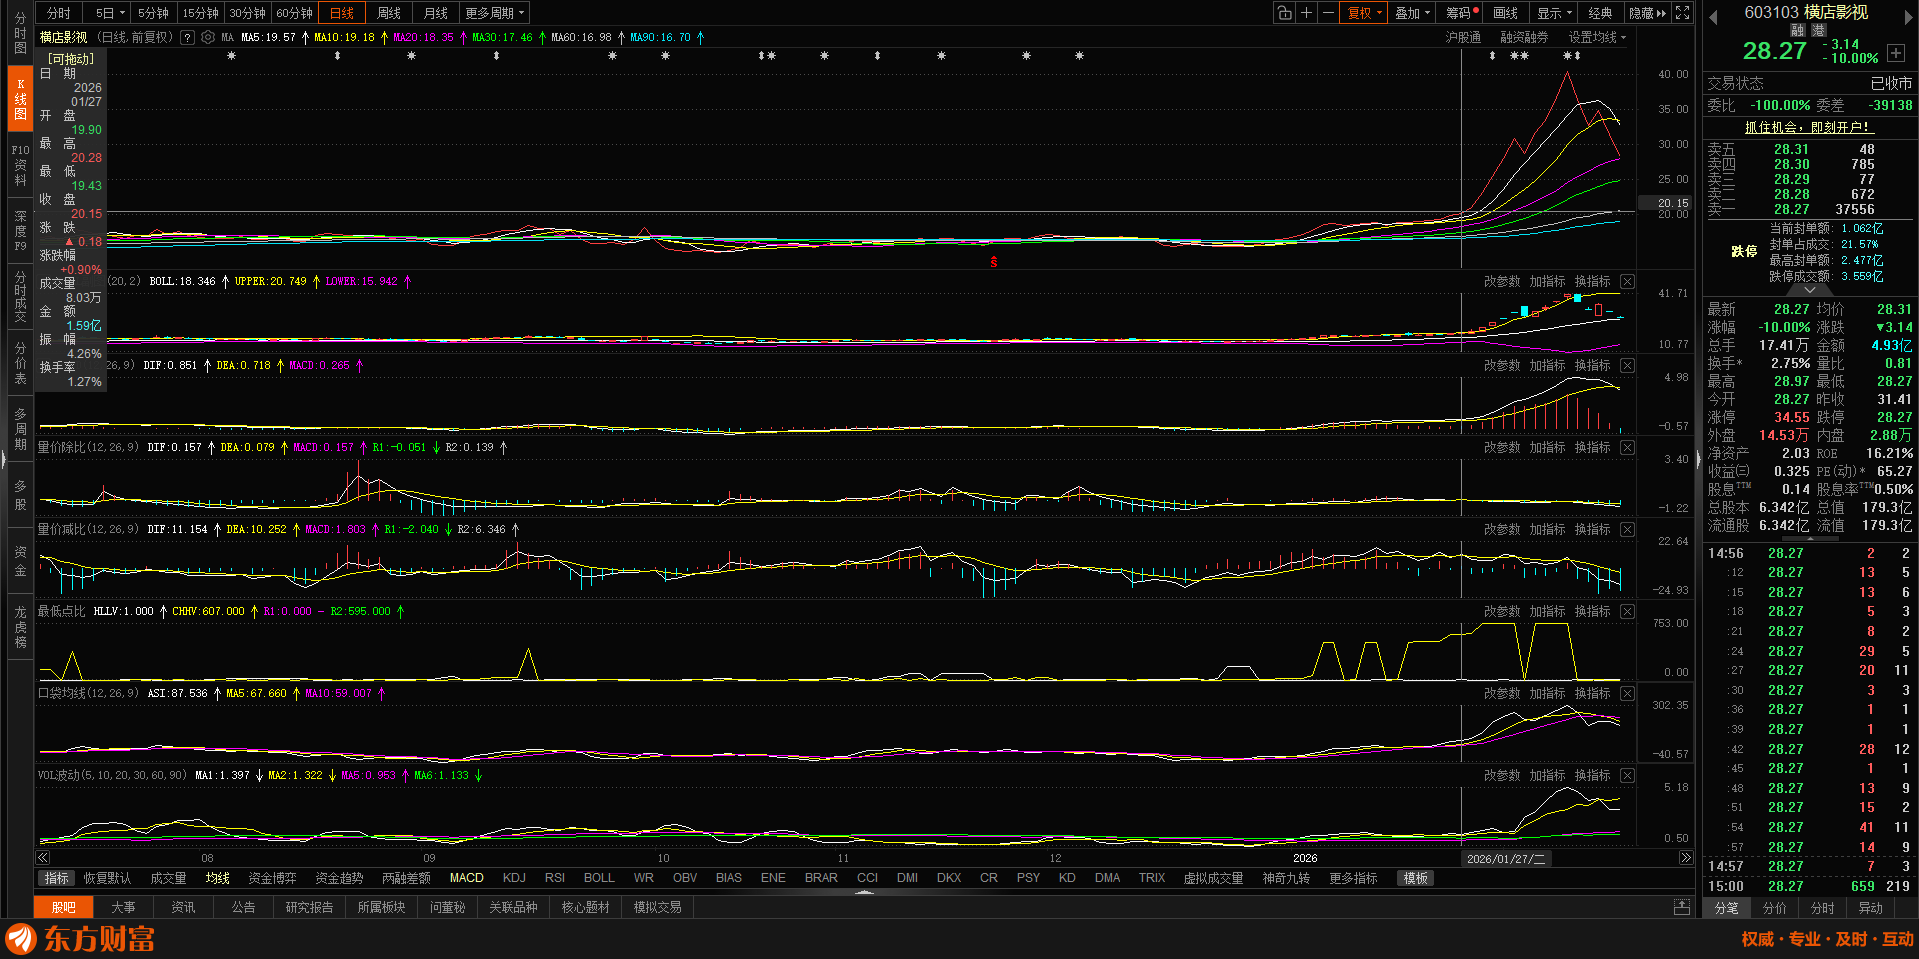
Task: Switch to 周线 weekly chart tab
Action: pos(389,13)
